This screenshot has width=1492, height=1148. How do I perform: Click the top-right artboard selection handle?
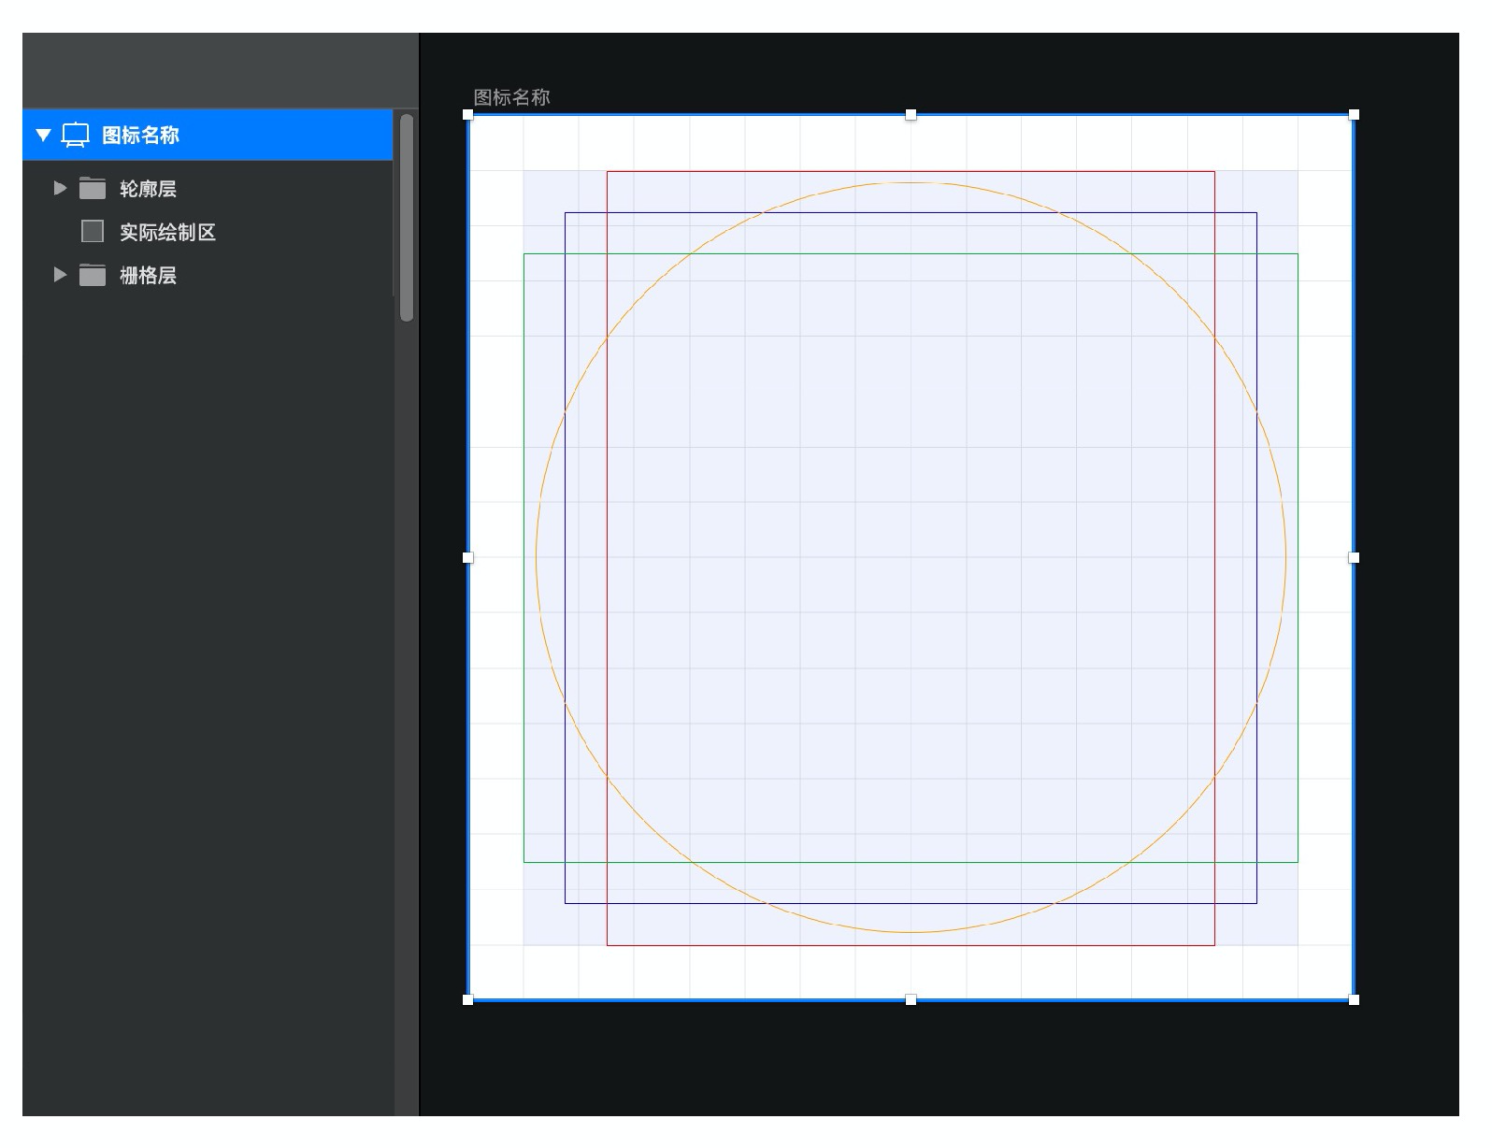(1354, 115)
